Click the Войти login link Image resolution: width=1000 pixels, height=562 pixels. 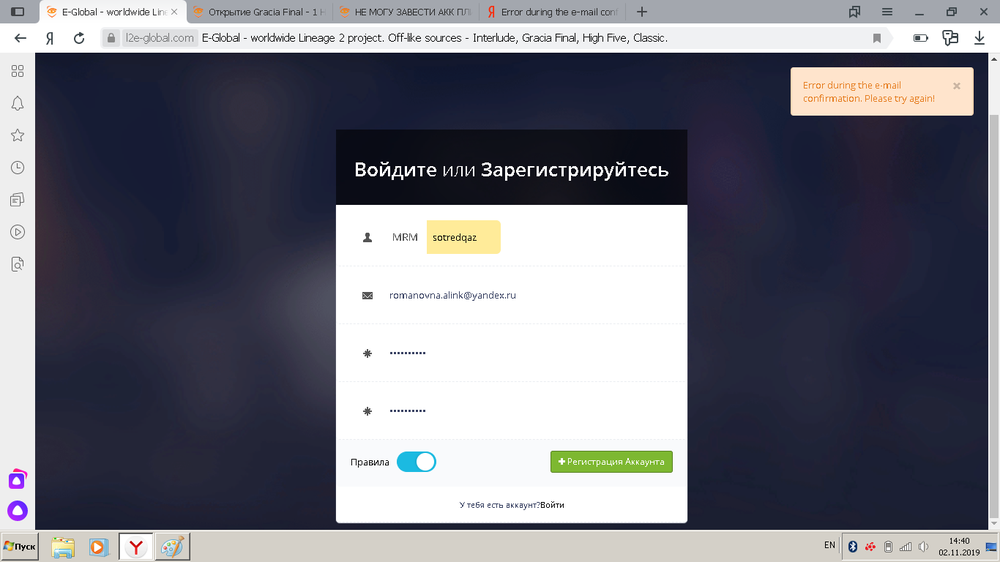[x=552, y=505]
